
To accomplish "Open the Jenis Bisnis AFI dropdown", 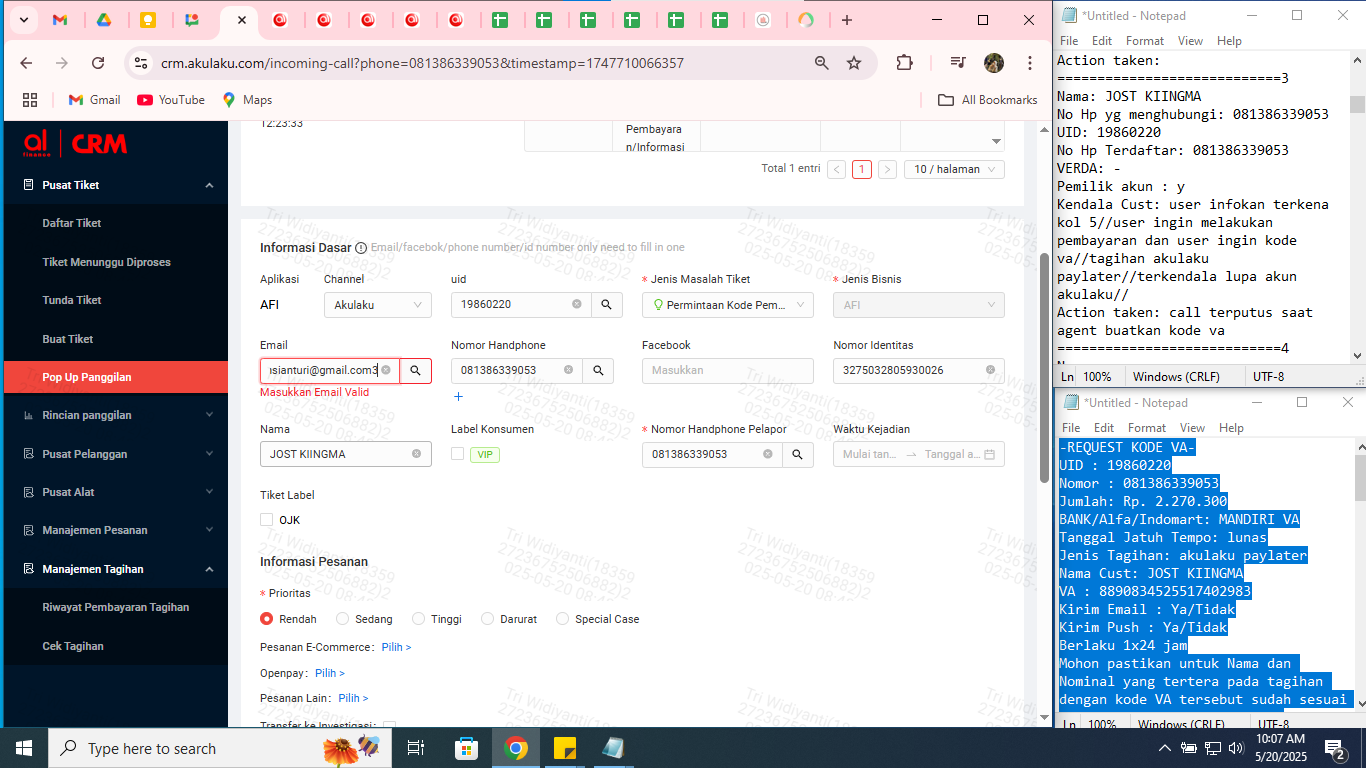I will tap(919, 305).
